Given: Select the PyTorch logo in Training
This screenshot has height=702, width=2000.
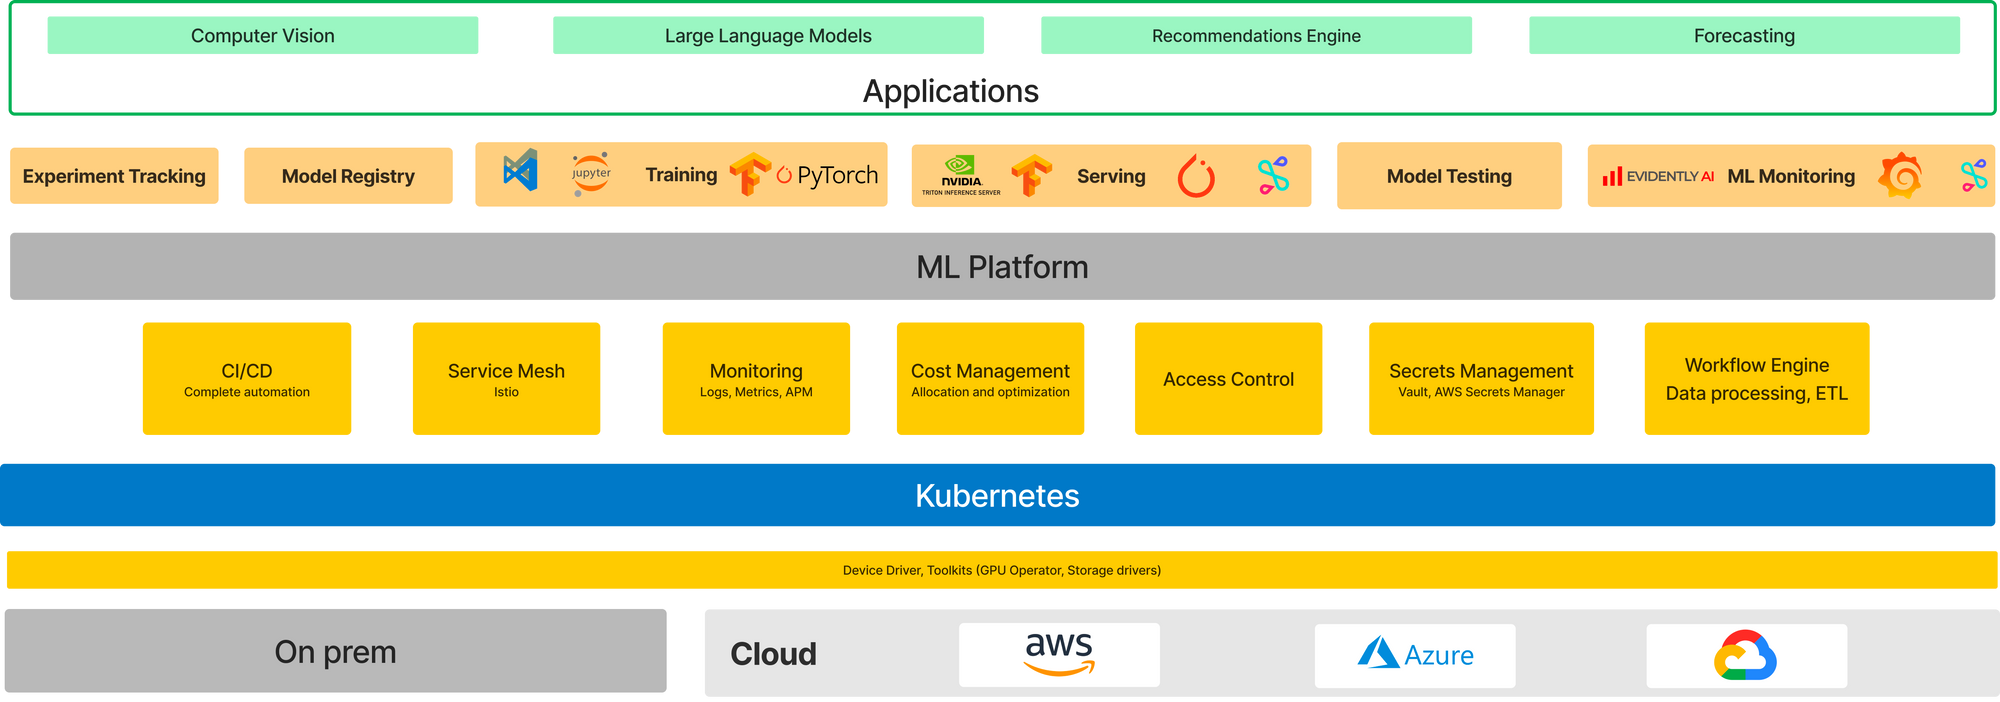Looking at the screenshot, I should pyautogui.click(x=828, y=176).
